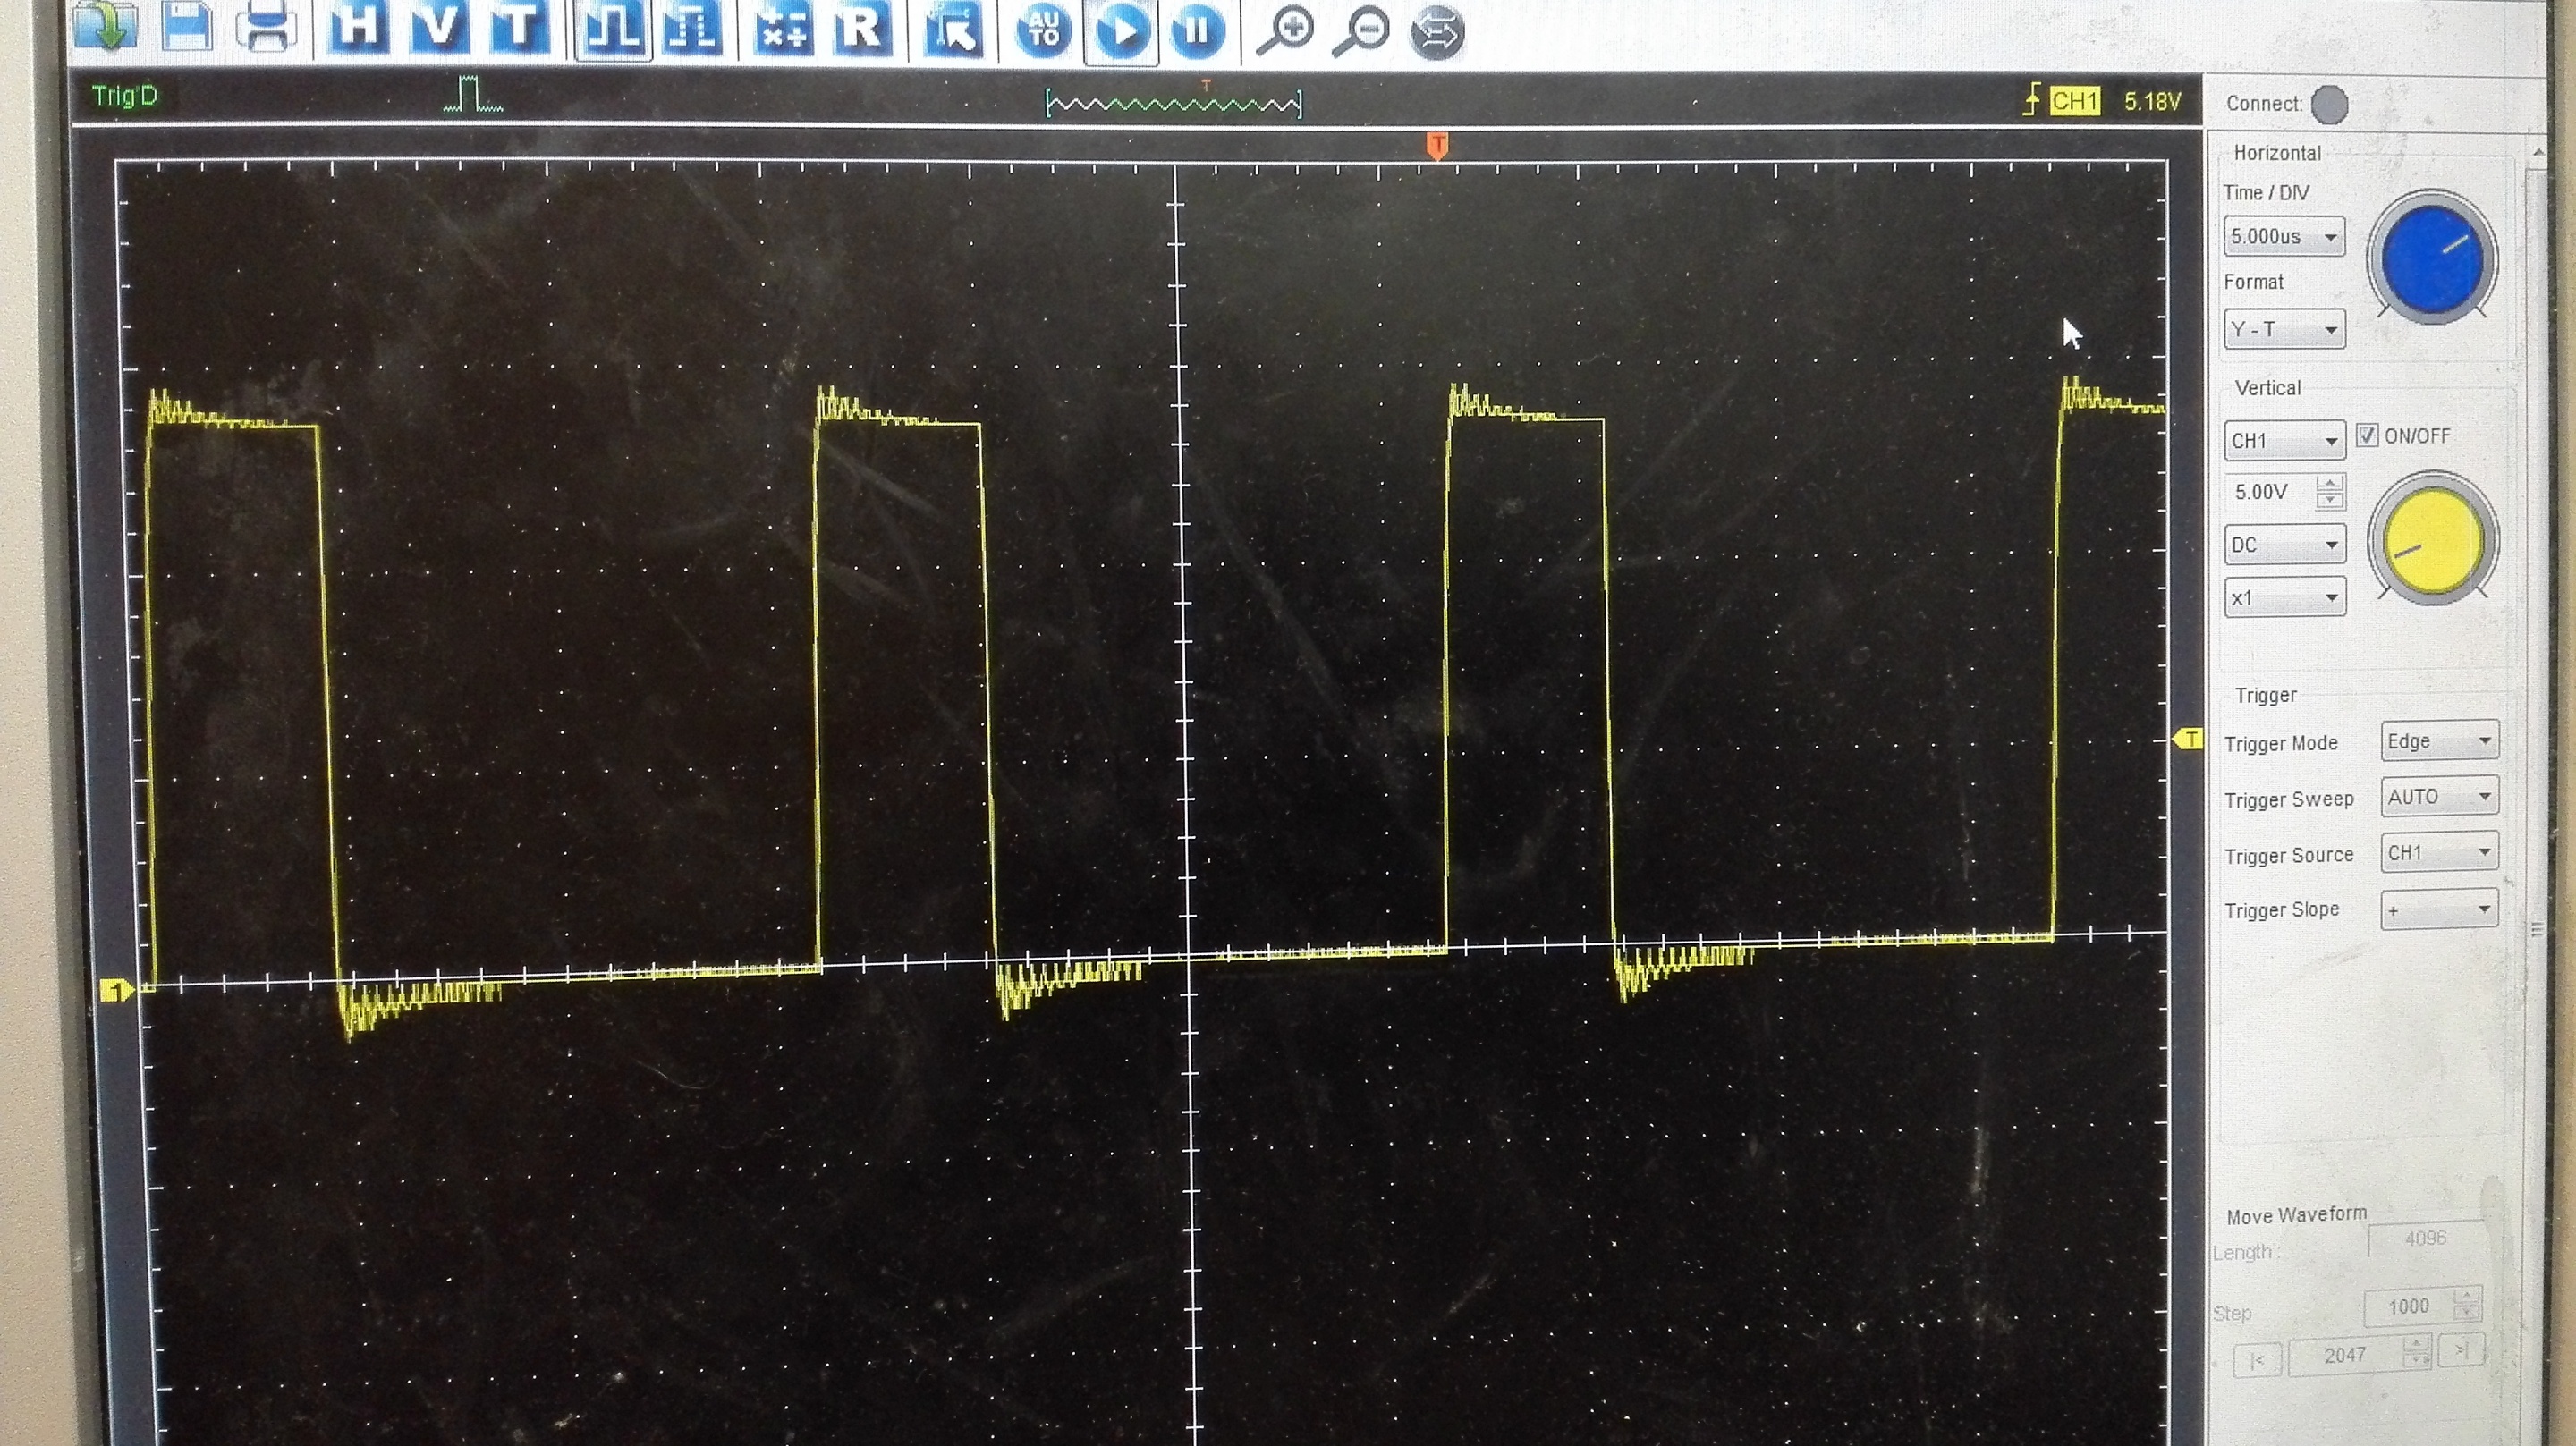The height and width of the screenshot is (1446, 2576).
Task: Move waveform to end with >| button
Action: coord(2462,1350)
